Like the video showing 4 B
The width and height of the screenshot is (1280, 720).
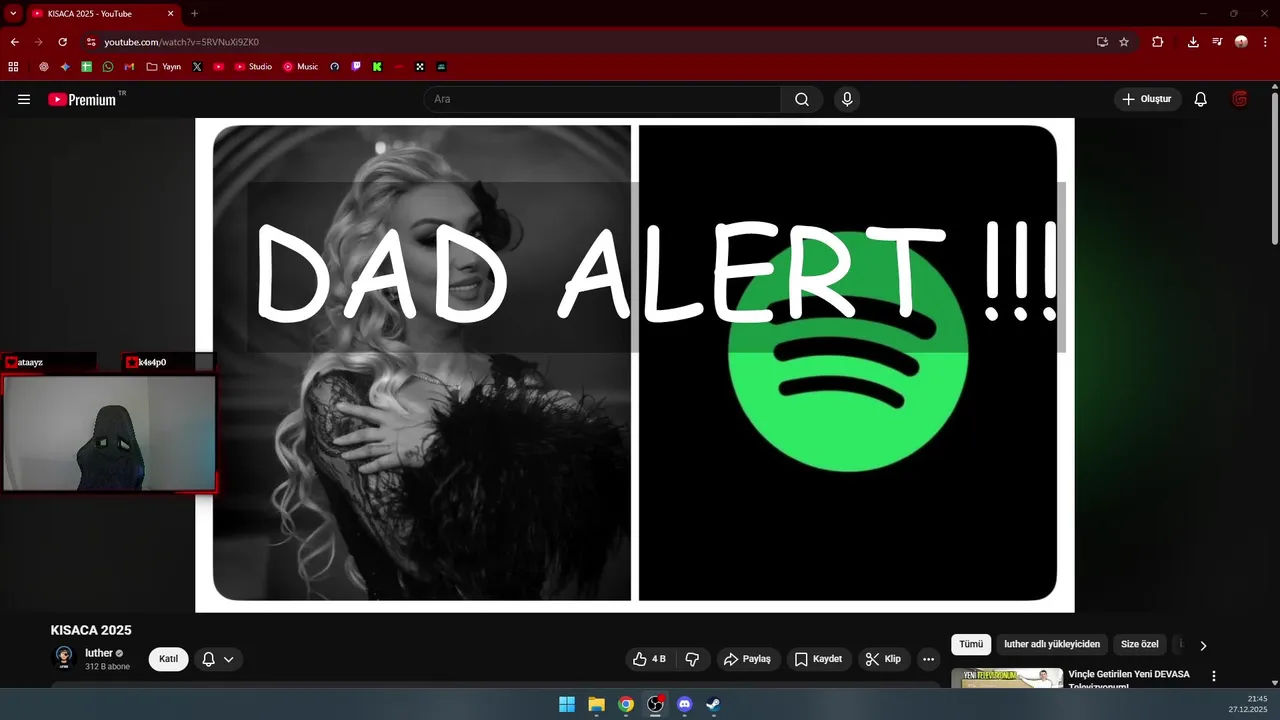pyautogui.click(x=649, y=659)
